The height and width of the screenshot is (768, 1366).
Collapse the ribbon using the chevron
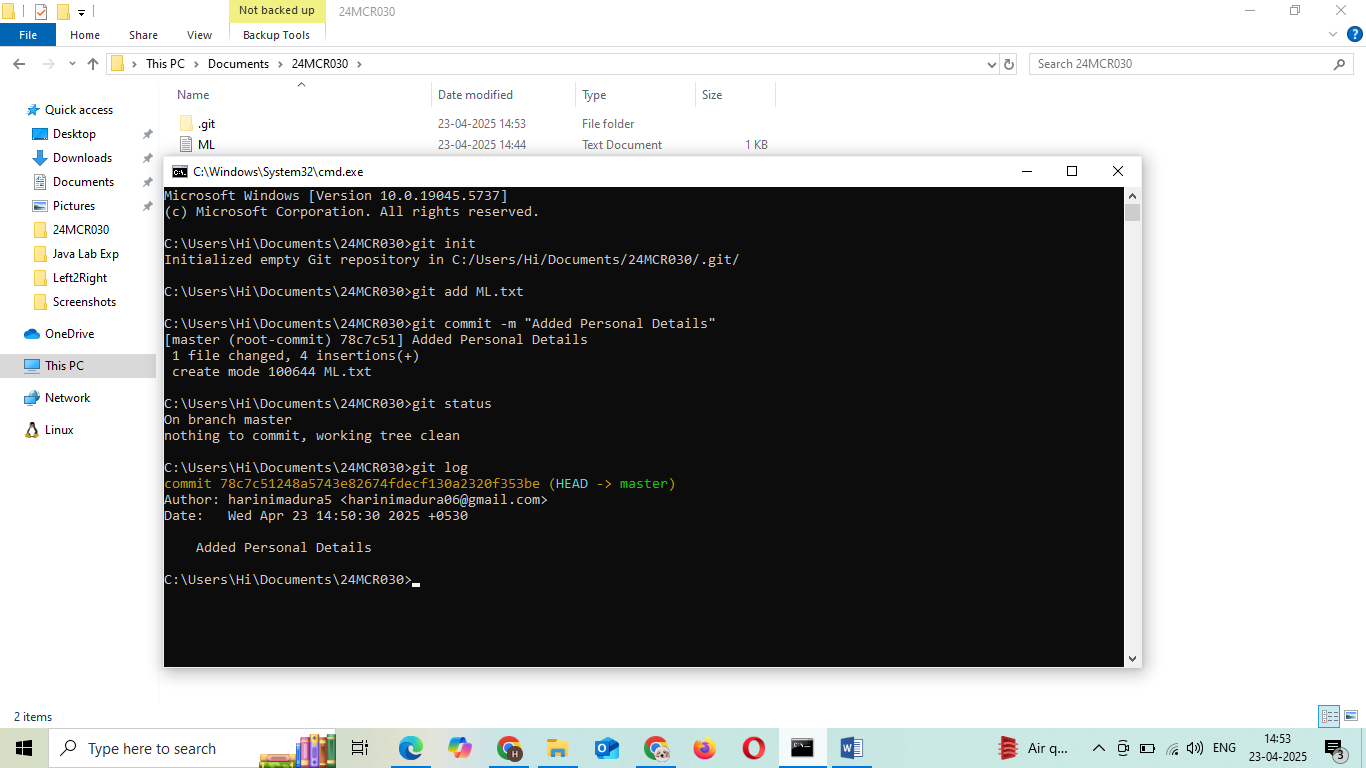(1333, 34)
